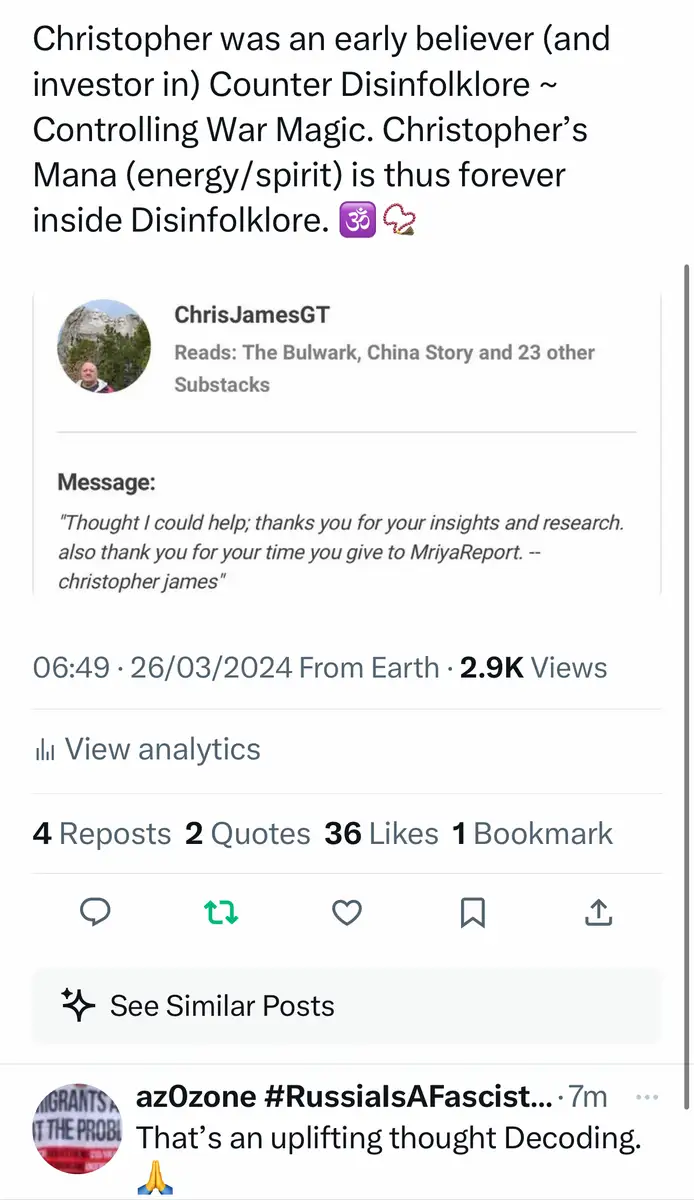
Task: Click the ChrisJamesGT username
Action: click(252, 315)
